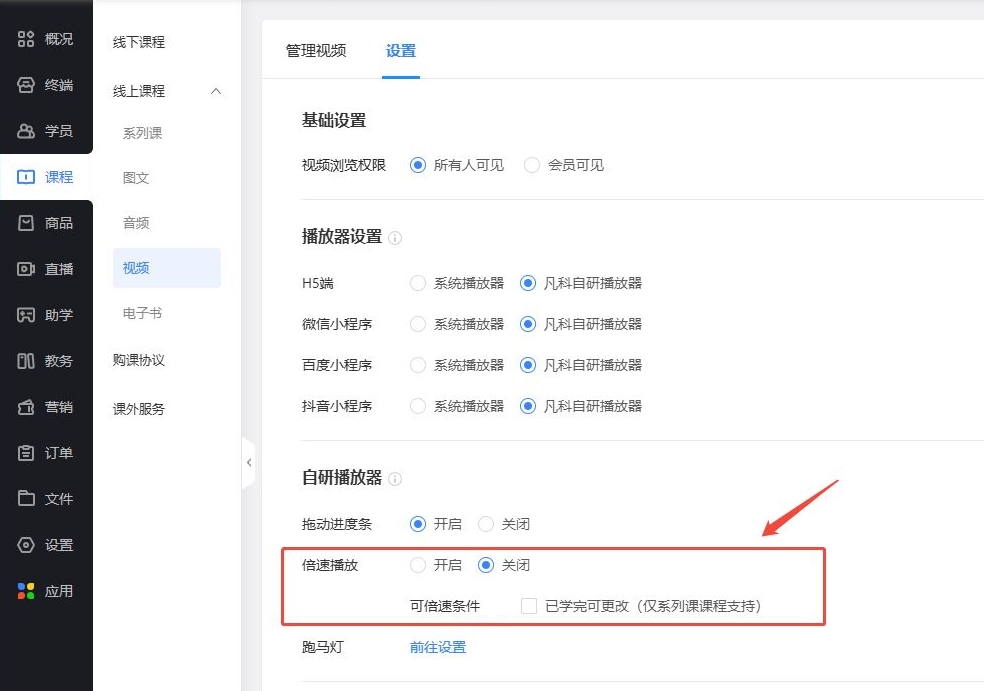Choose 凡科自研播放器 for 微信小程序
The width and height of the screenshot is (984, 691).
(x=528, y=324)
